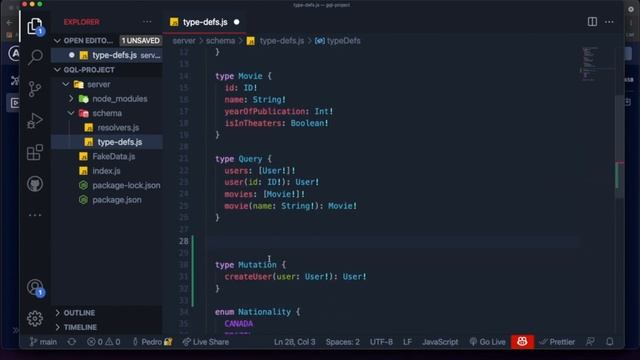Show additional activity bar views ellipsis
The width and height of the screenshot is (640, 360).
tap(35, 215)
